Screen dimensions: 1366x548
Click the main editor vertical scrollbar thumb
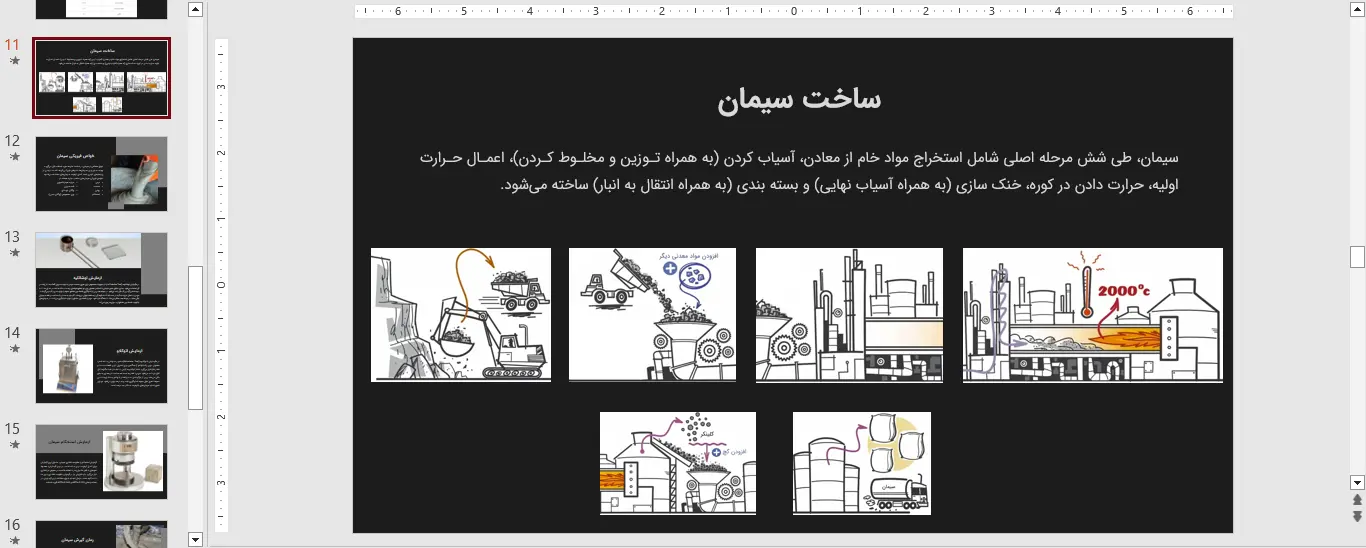pos(1357,257)
